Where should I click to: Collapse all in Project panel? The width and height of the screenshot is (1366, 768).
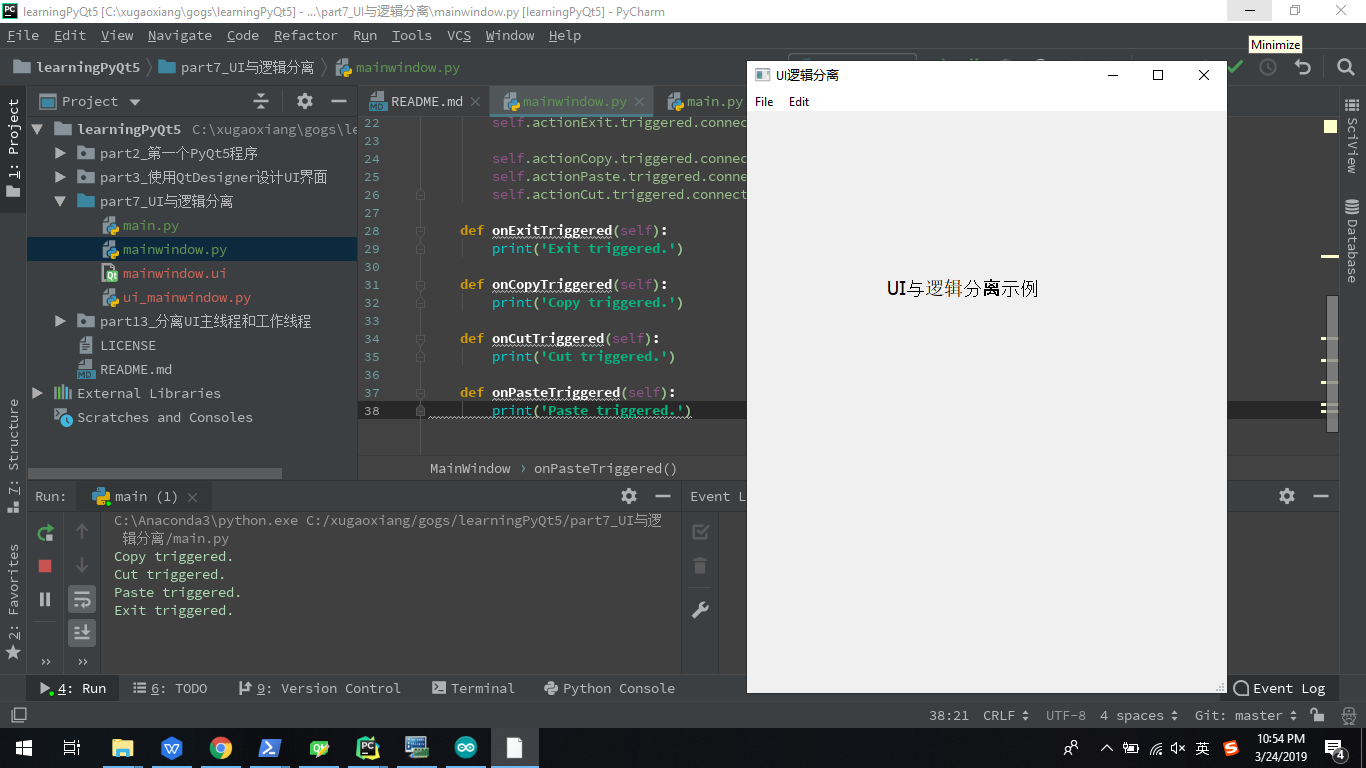pyautogui.click(x=261, y=101)
